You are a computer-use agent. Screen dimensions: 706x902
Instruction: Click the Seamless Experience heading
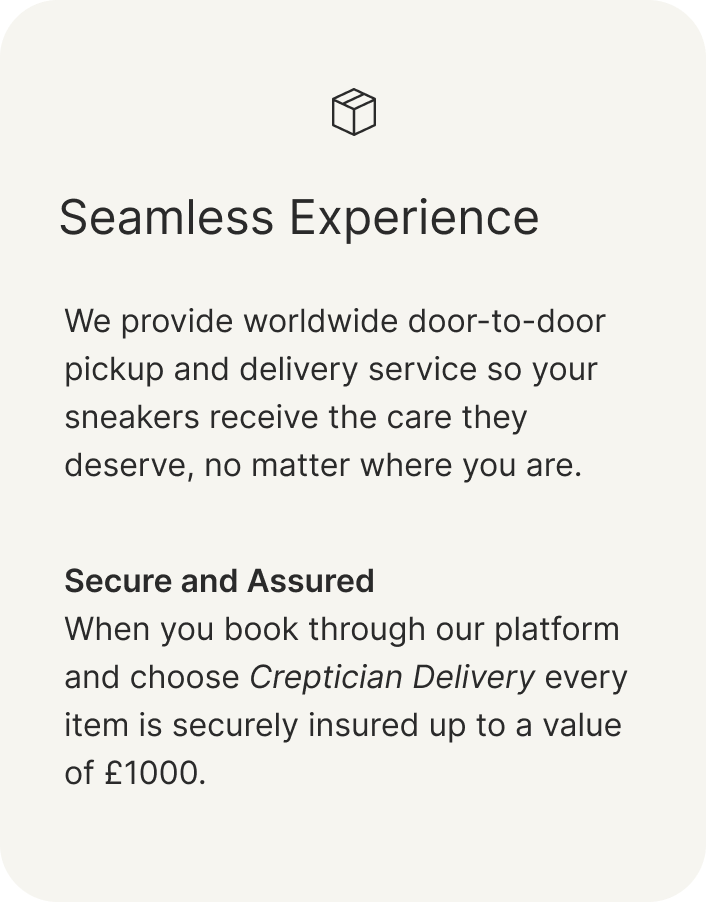(x=299, y=218)
